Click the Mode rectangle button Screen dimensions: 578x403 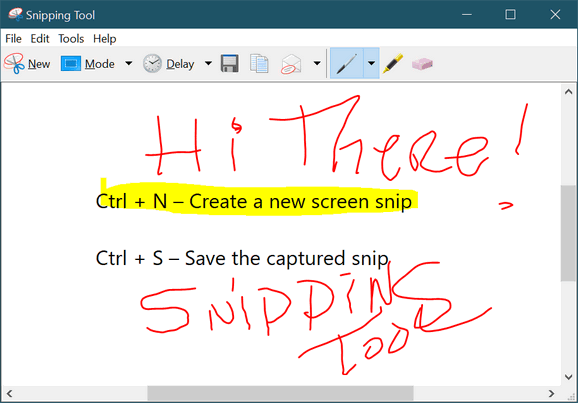click(88, 64)
